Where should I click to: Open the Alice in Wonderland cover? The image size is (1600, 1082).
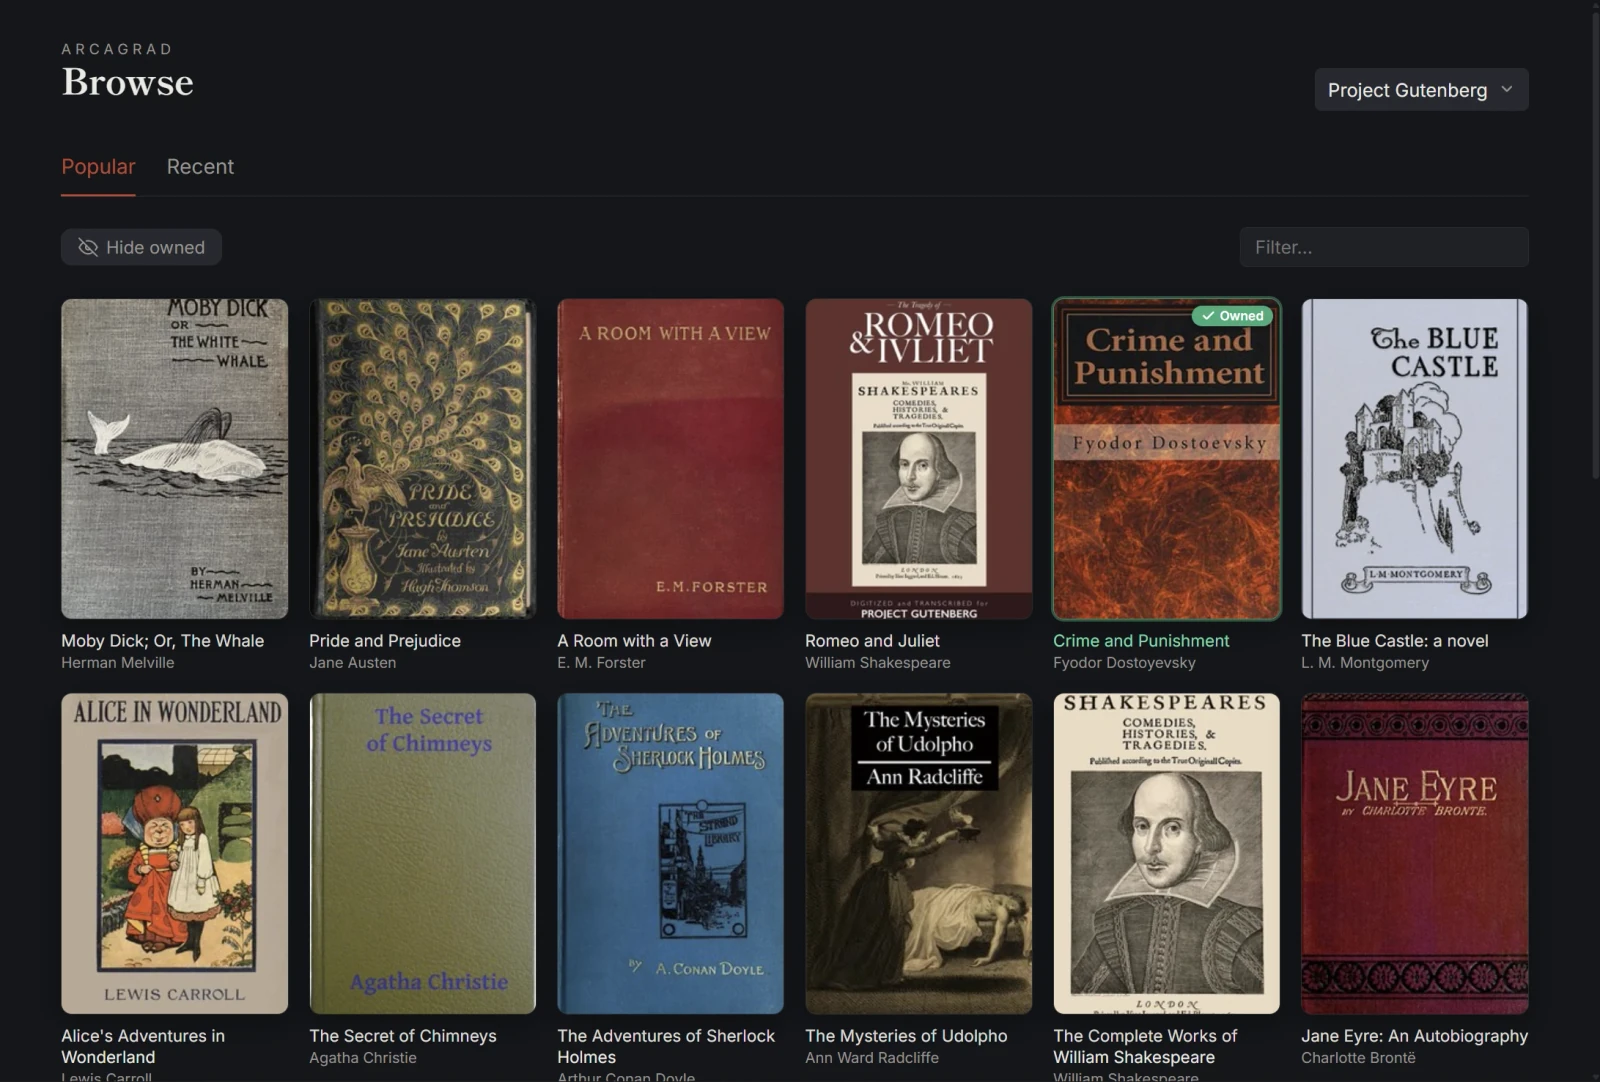(174, 854)
